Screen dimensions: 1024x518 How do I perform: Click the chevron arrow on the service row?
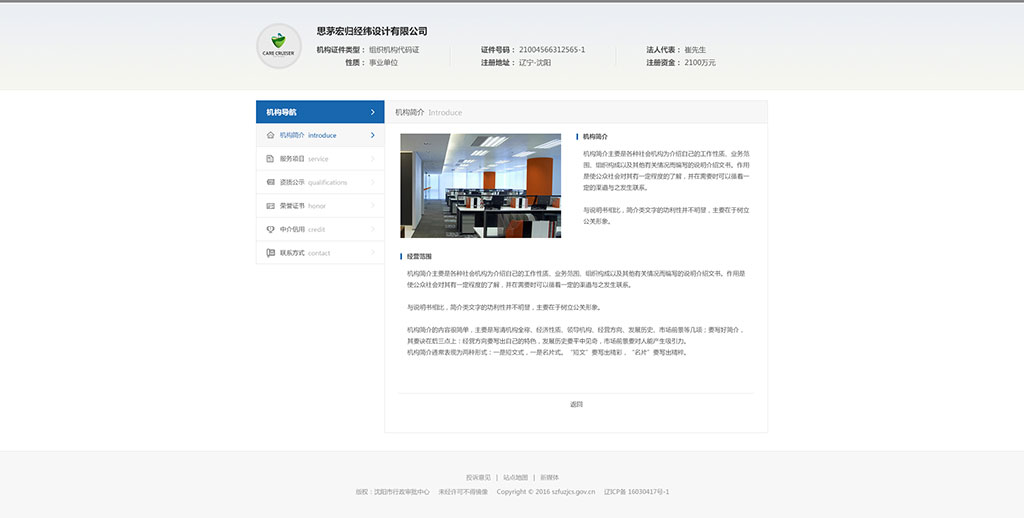coord(373,159)
